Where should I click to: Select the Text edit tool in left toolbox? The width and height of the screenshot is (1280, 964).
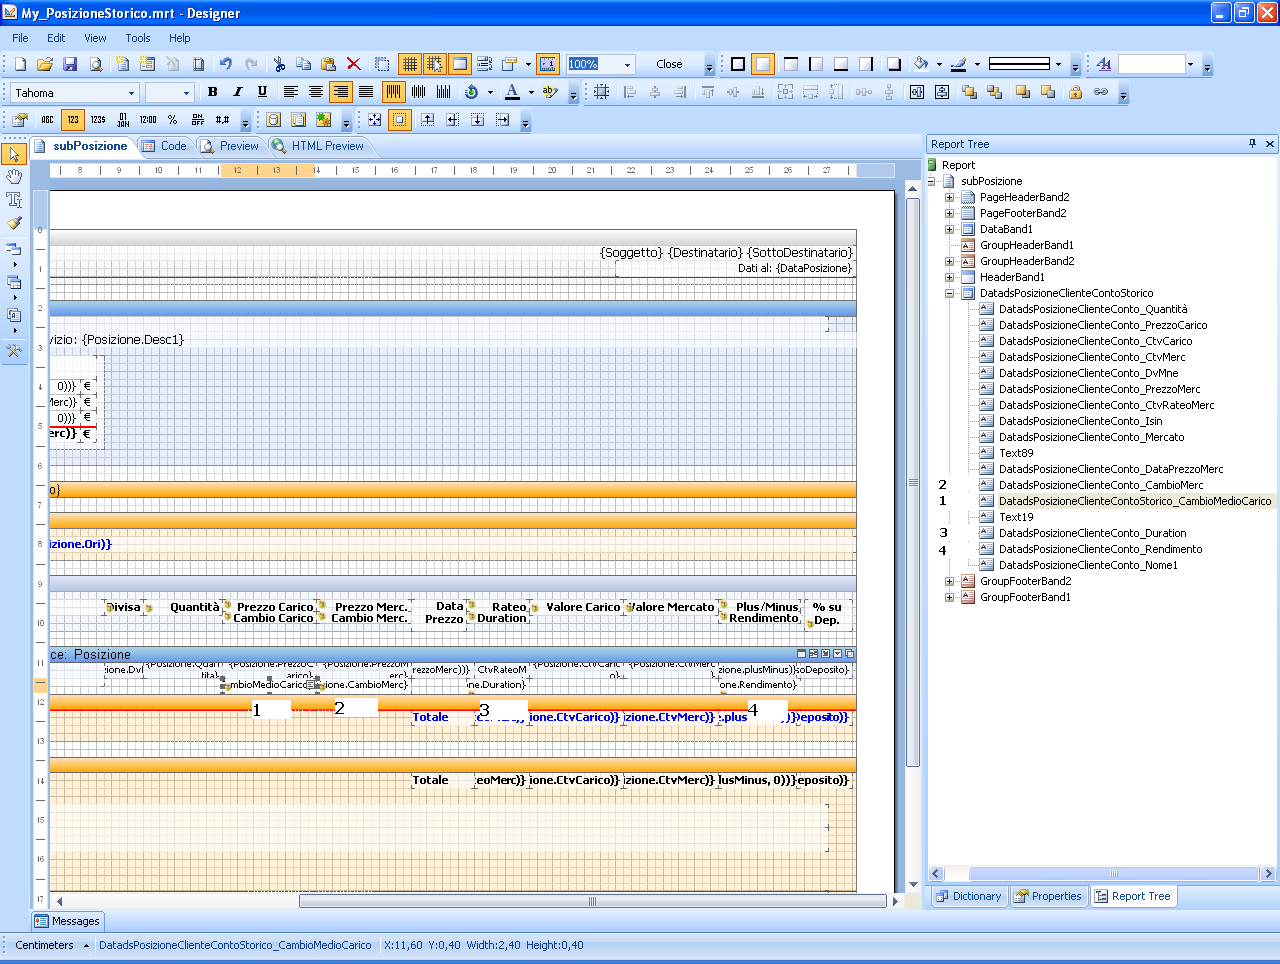click(14, 200)
